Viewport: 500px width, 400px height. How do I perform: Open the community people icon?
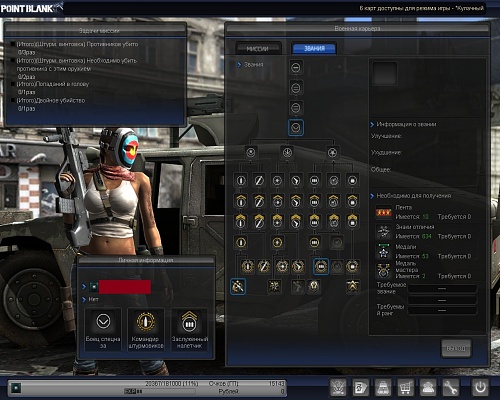click(x=428, y=388)
